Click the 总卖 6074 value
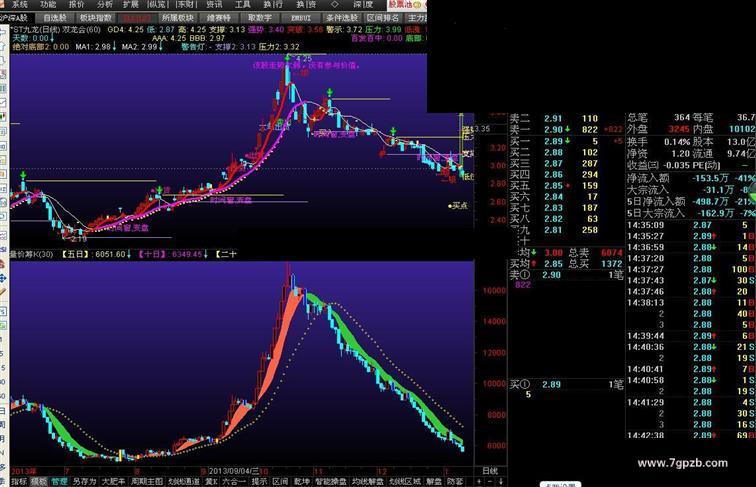756x487 pixels. pos(595,252)
